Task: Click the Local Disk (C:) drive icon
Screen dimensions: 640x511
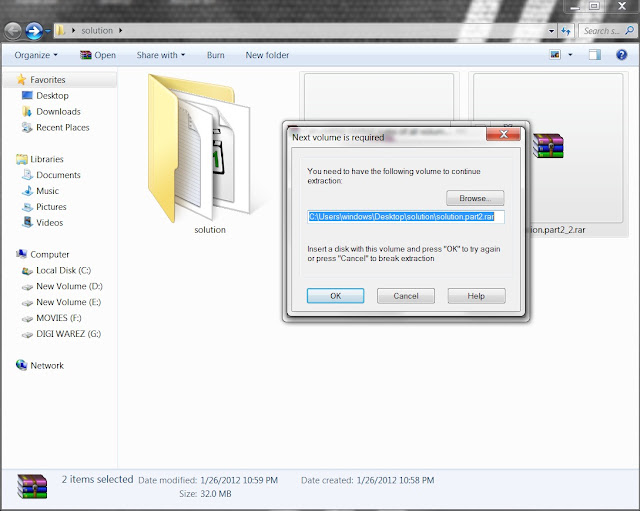Action: click(x=27, y=271)
